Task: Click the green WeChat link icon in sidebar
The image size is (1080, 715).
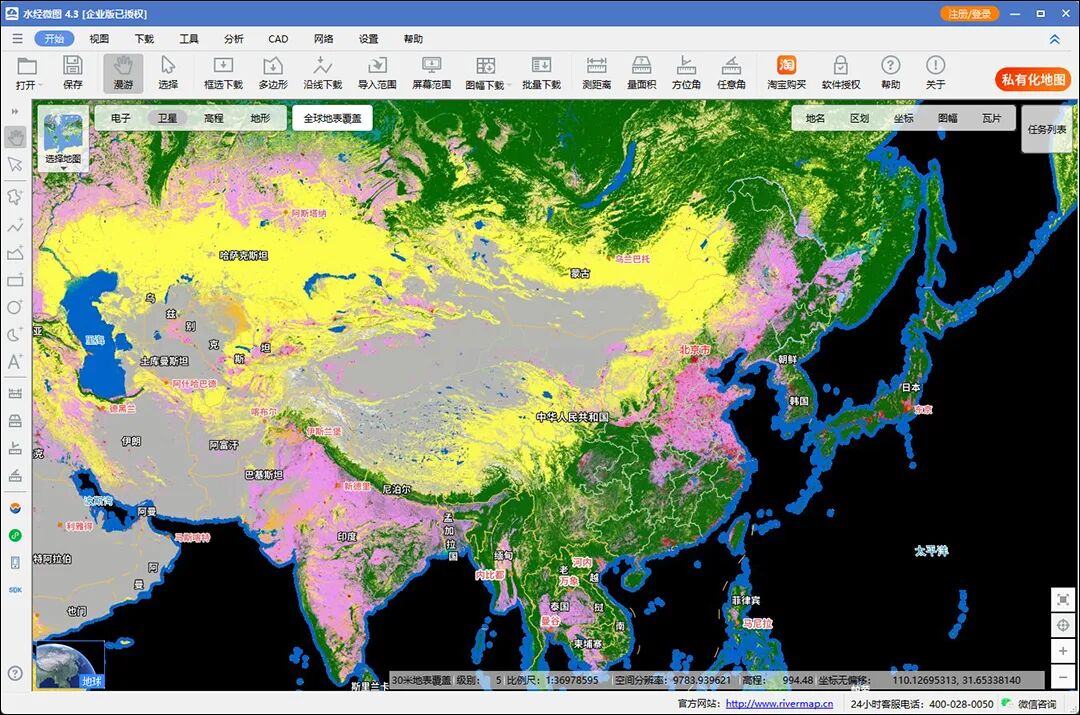Action: (x=15, y=535)
